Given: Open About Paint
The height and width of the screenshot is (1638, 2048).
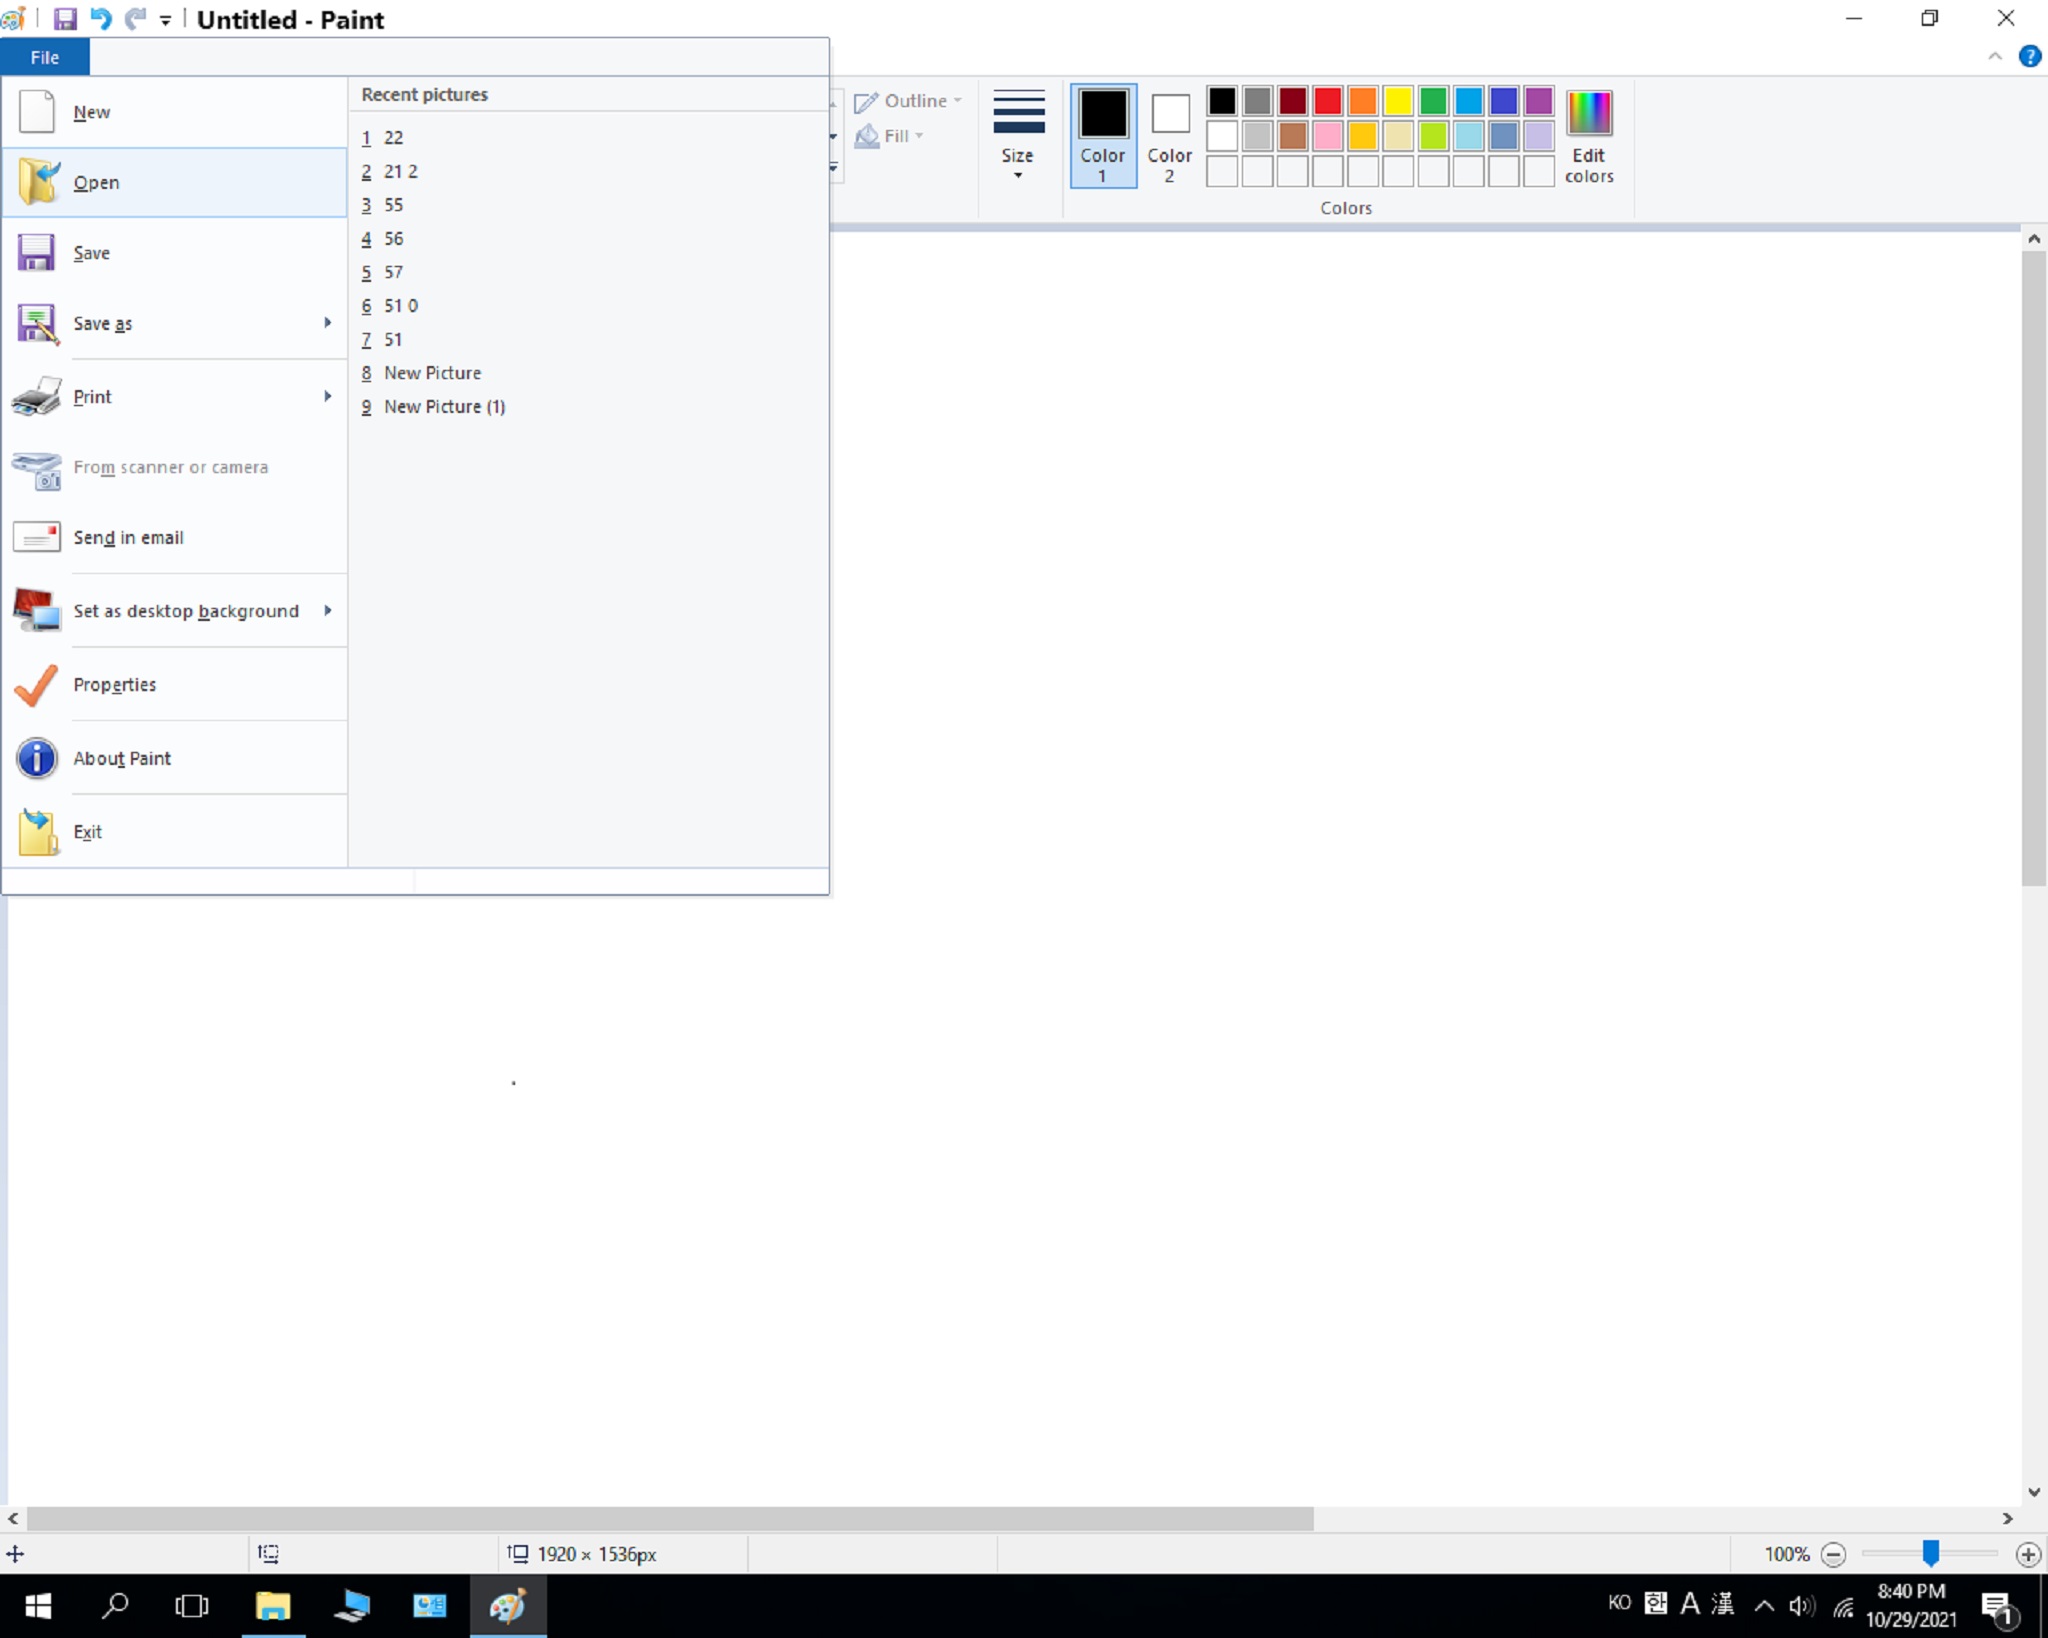Looking at the screenshot, I should click(174, 758).
